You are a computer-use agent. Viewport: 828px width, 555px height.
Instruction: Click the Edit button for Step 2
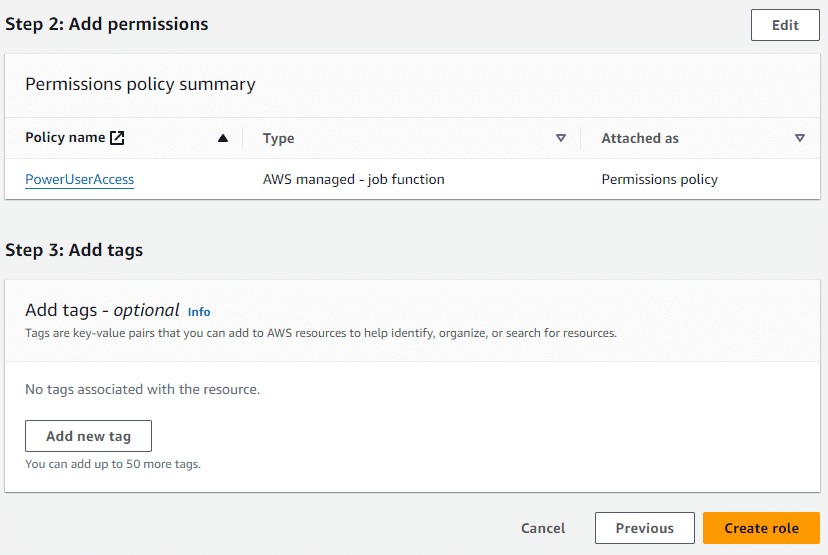point(785,25)
